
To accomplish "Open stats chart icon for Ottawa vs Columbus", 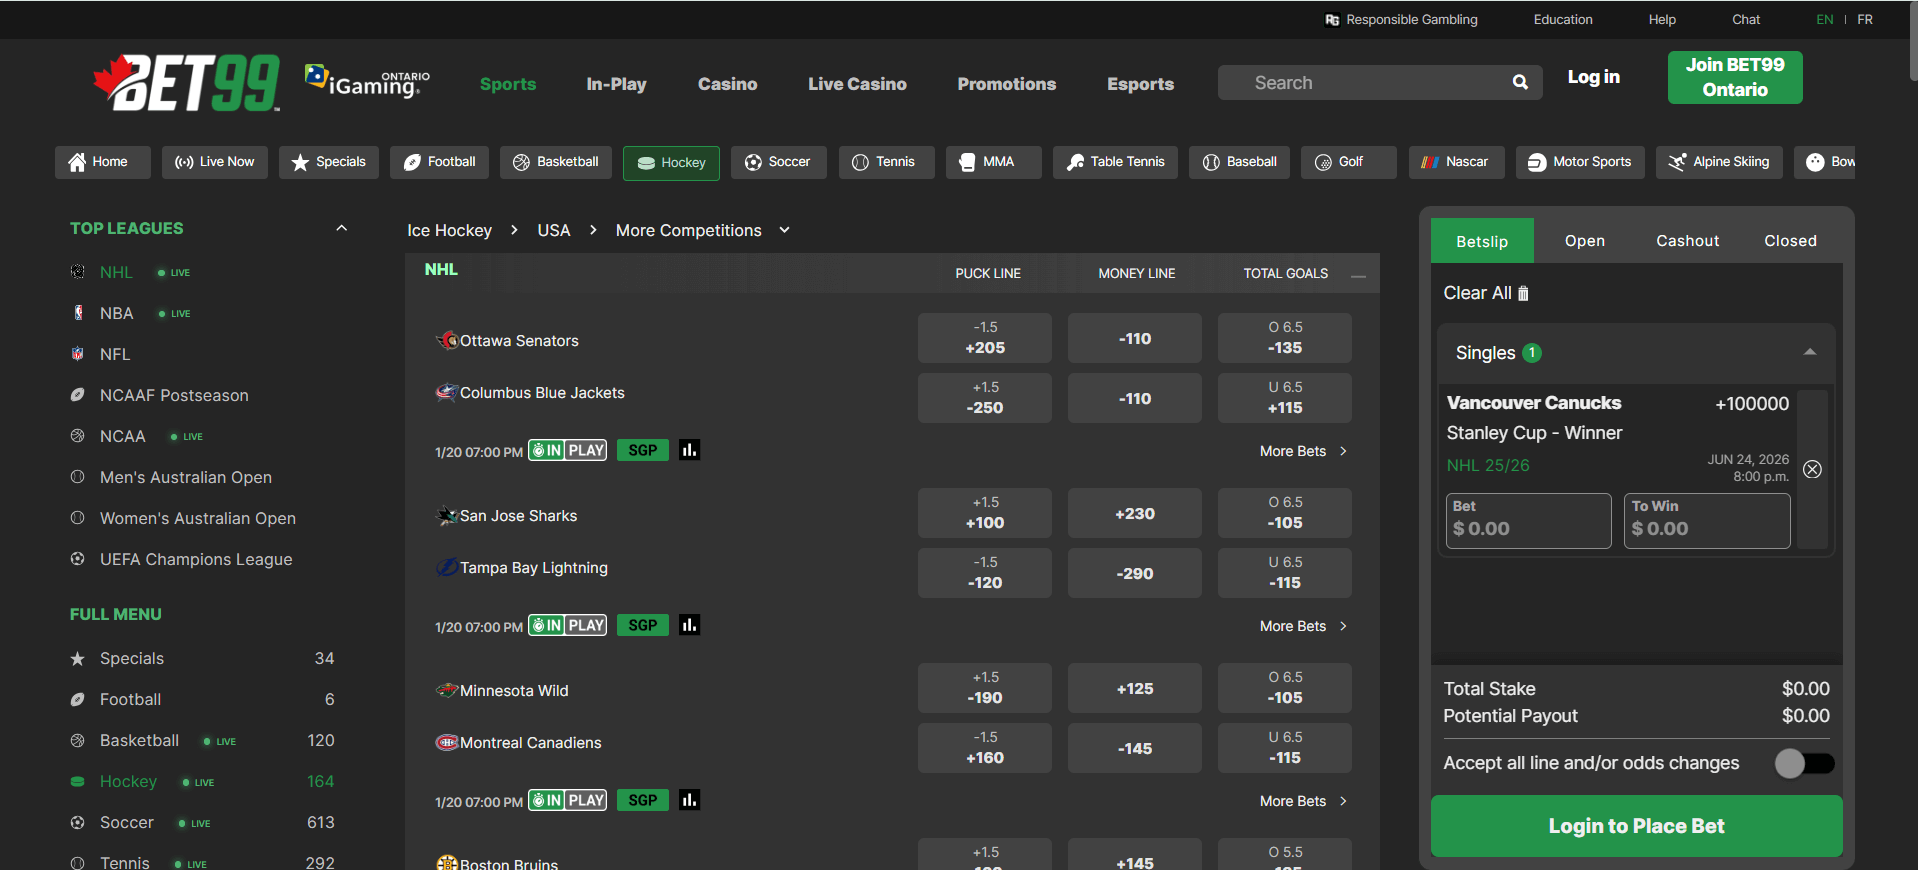I will pyautogui.click(x=689, y=450).
